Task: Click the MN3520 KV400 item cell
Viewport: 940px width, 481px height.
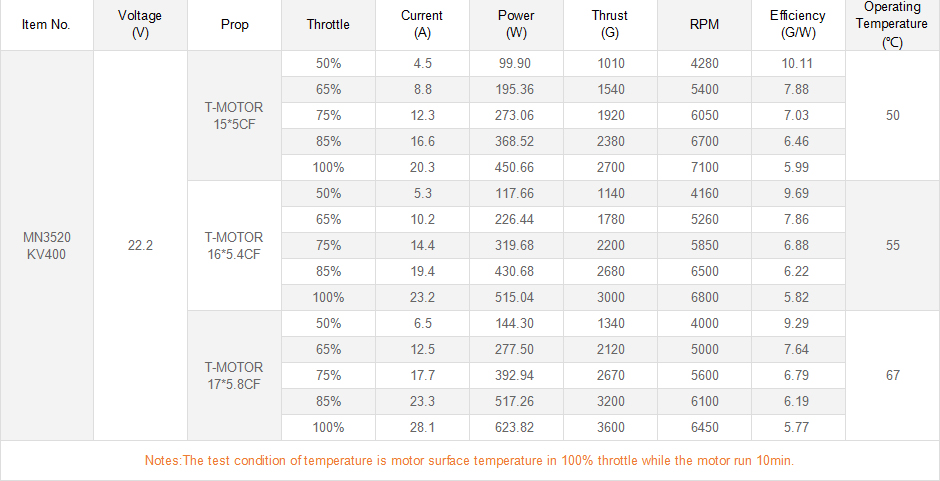Action: 46,245
